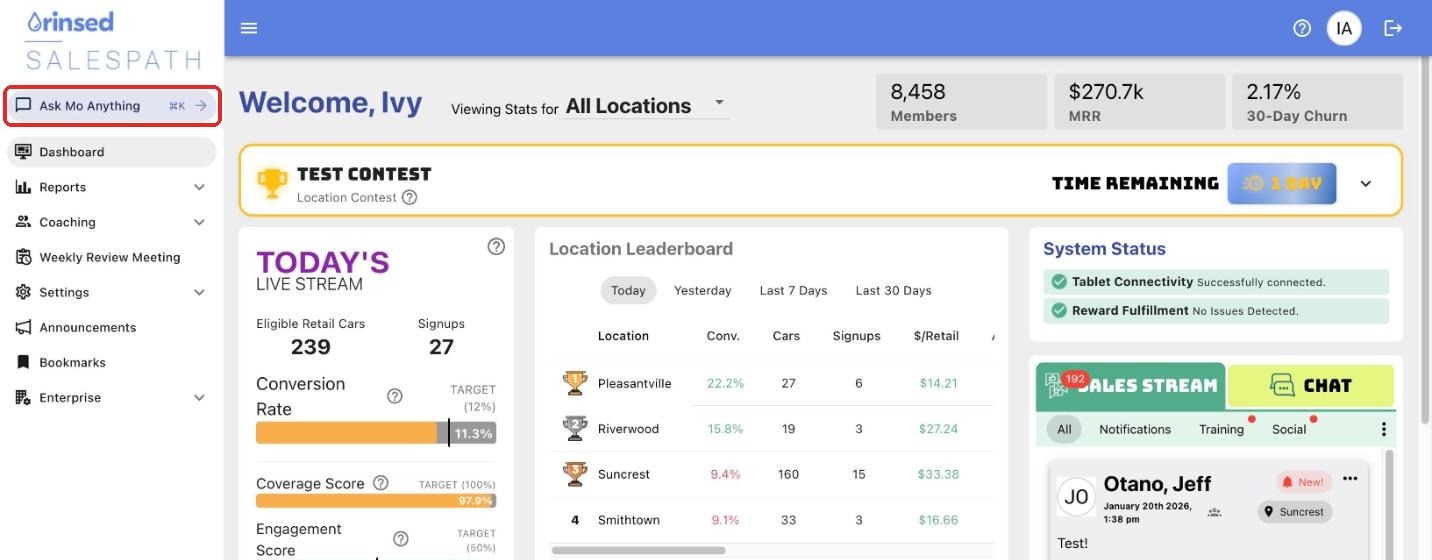The width and height of the screenshot is (1432, 560).
Task: Switch to the Sales Stream tab
Action: pos(1130,386)
